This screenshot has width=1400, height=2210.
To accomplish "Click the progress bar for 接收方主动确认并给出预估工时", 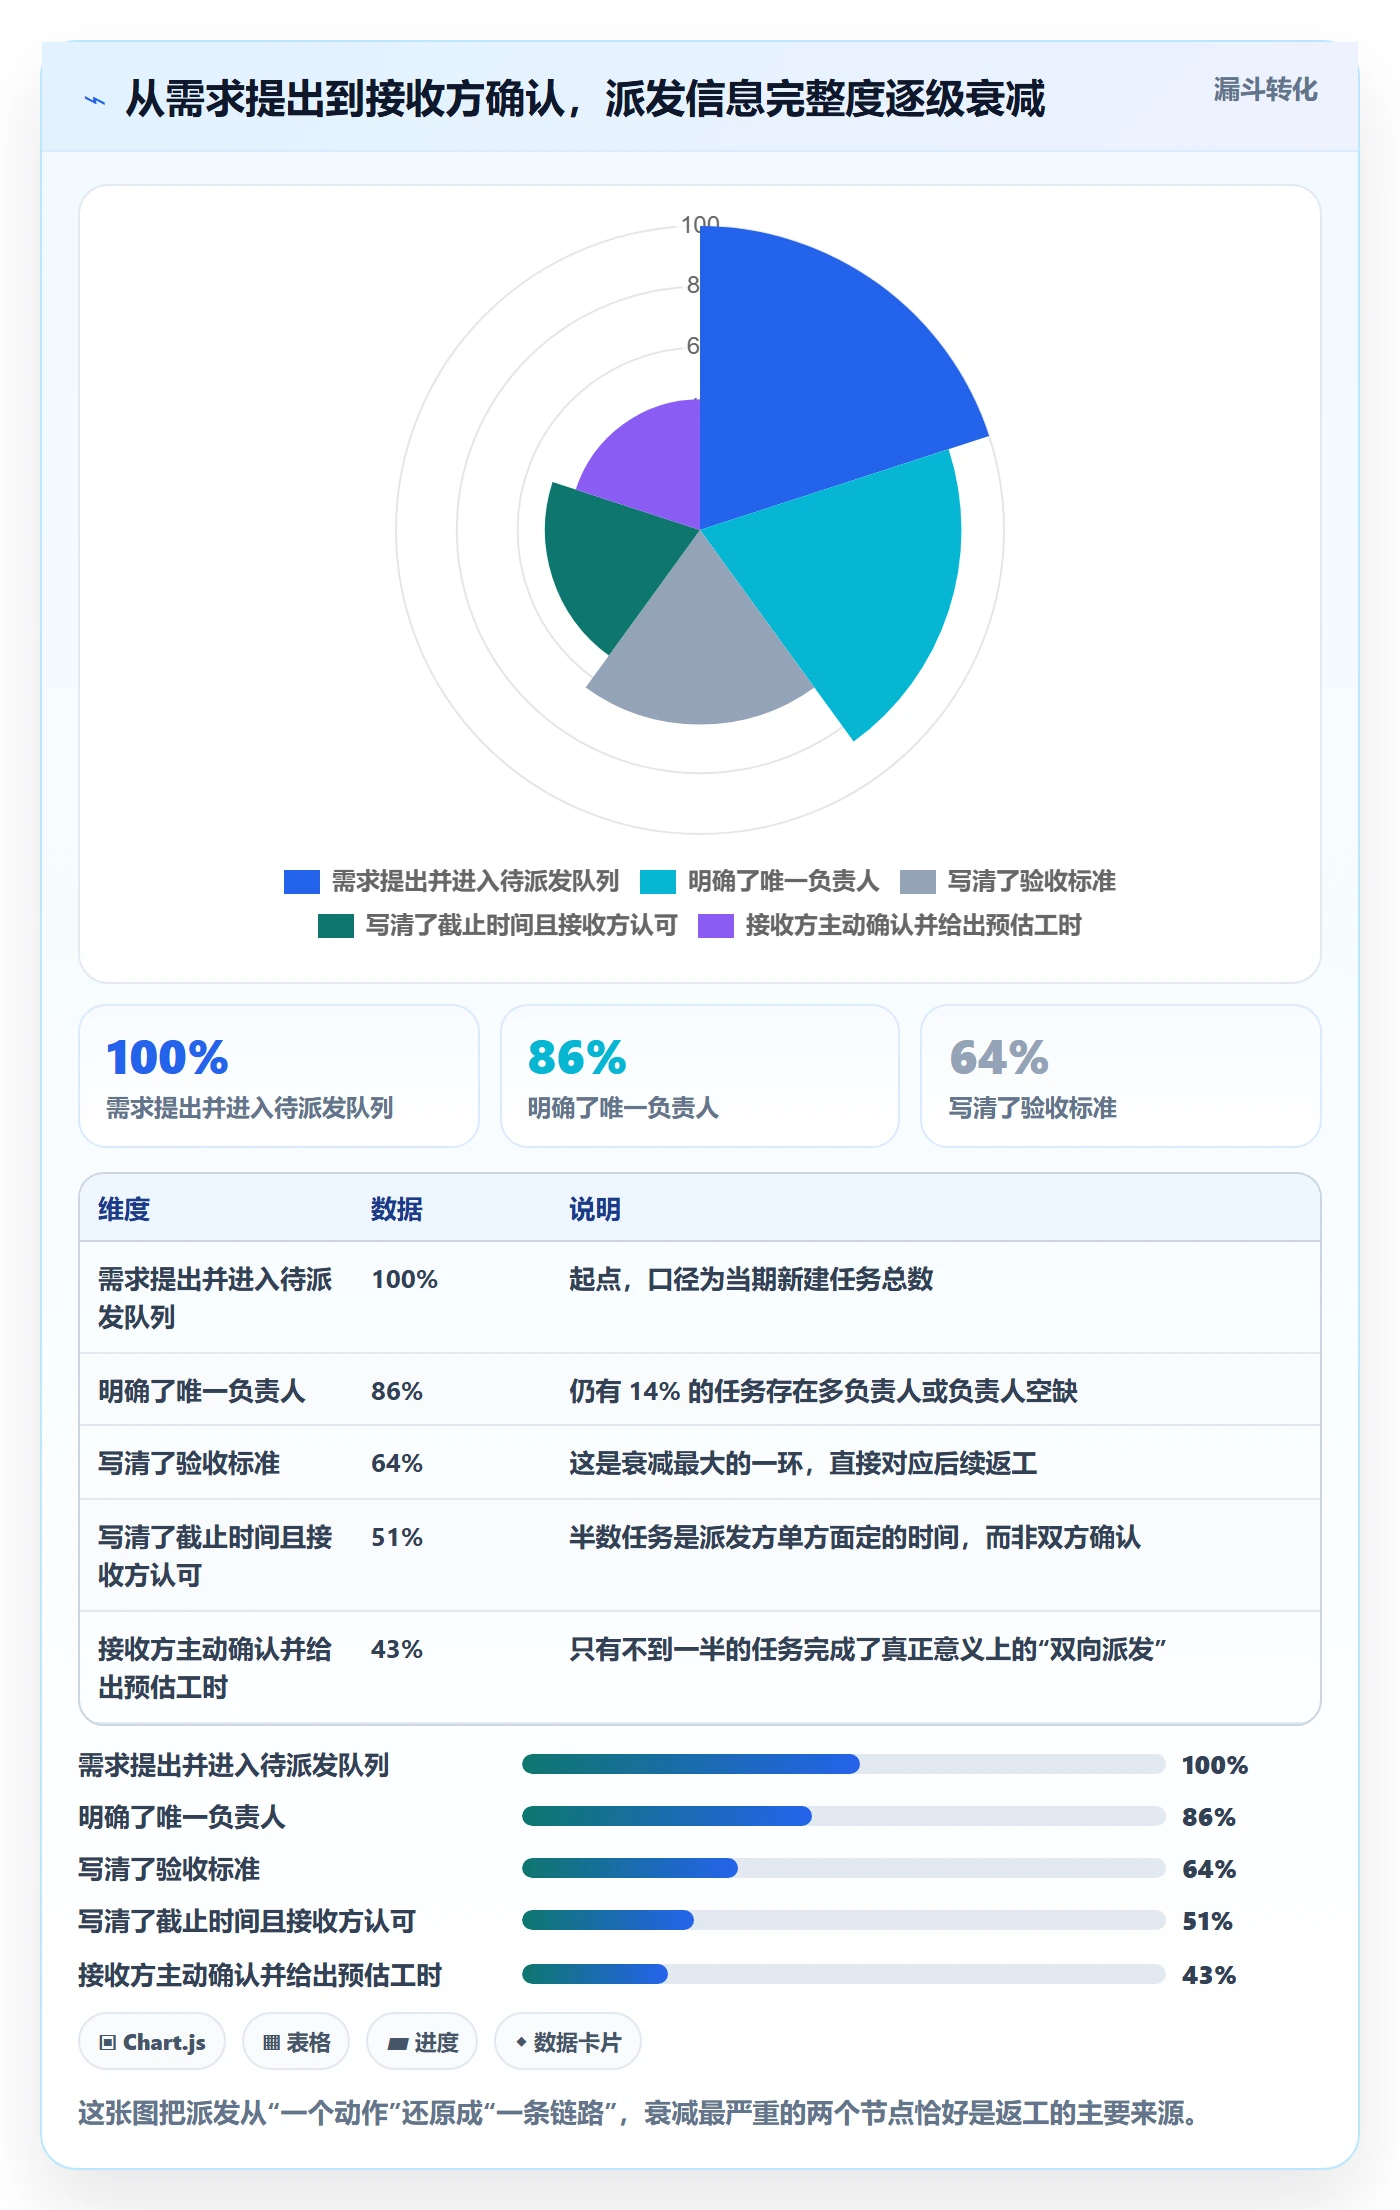I will (x=844, y=1974).
